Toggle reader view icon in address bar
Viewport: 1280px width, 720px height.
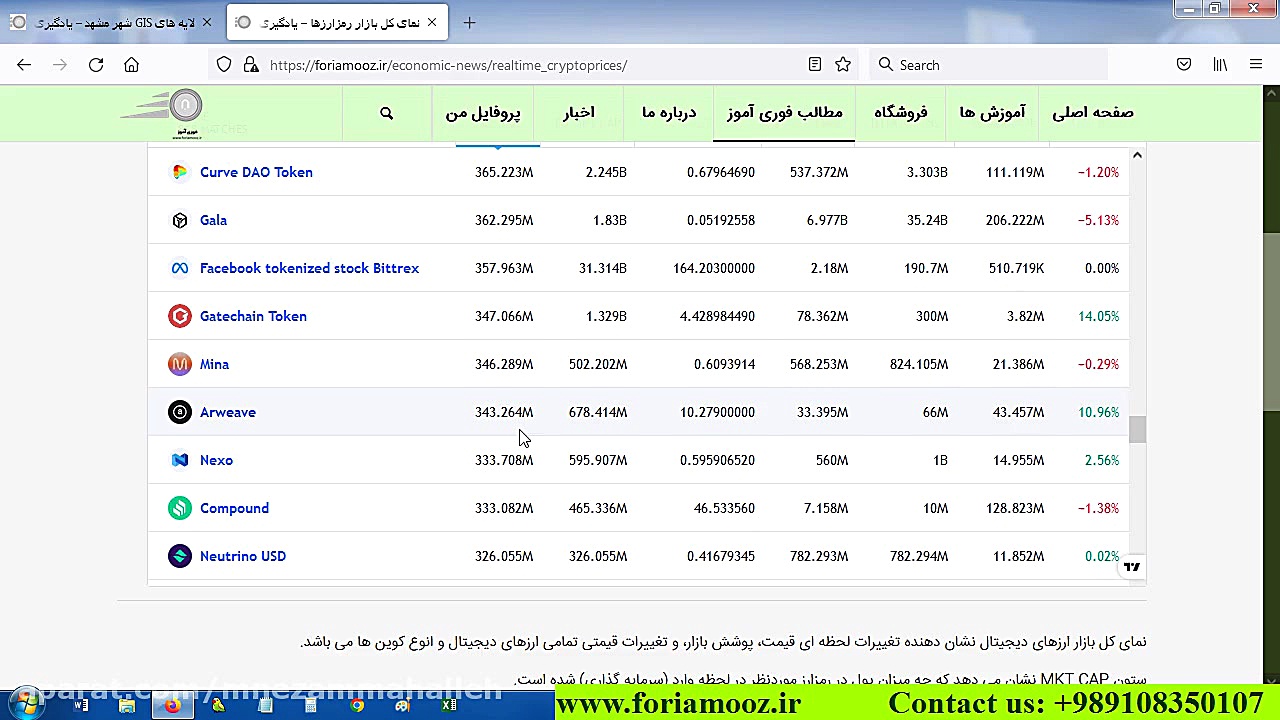[x=815, y=65]
